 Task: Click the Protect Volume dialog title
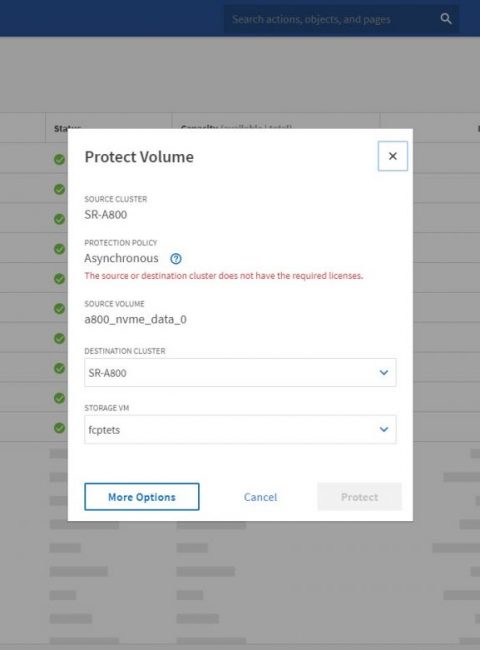[x=139, y=157]
